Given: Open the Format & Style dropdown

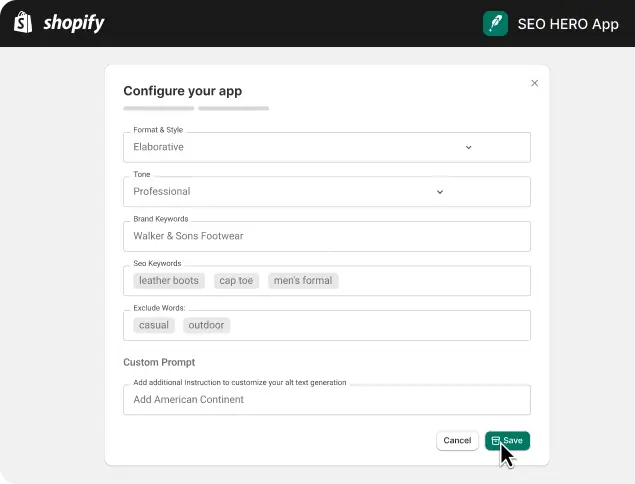Looking at the screenshot, I should tap(327, 147).
